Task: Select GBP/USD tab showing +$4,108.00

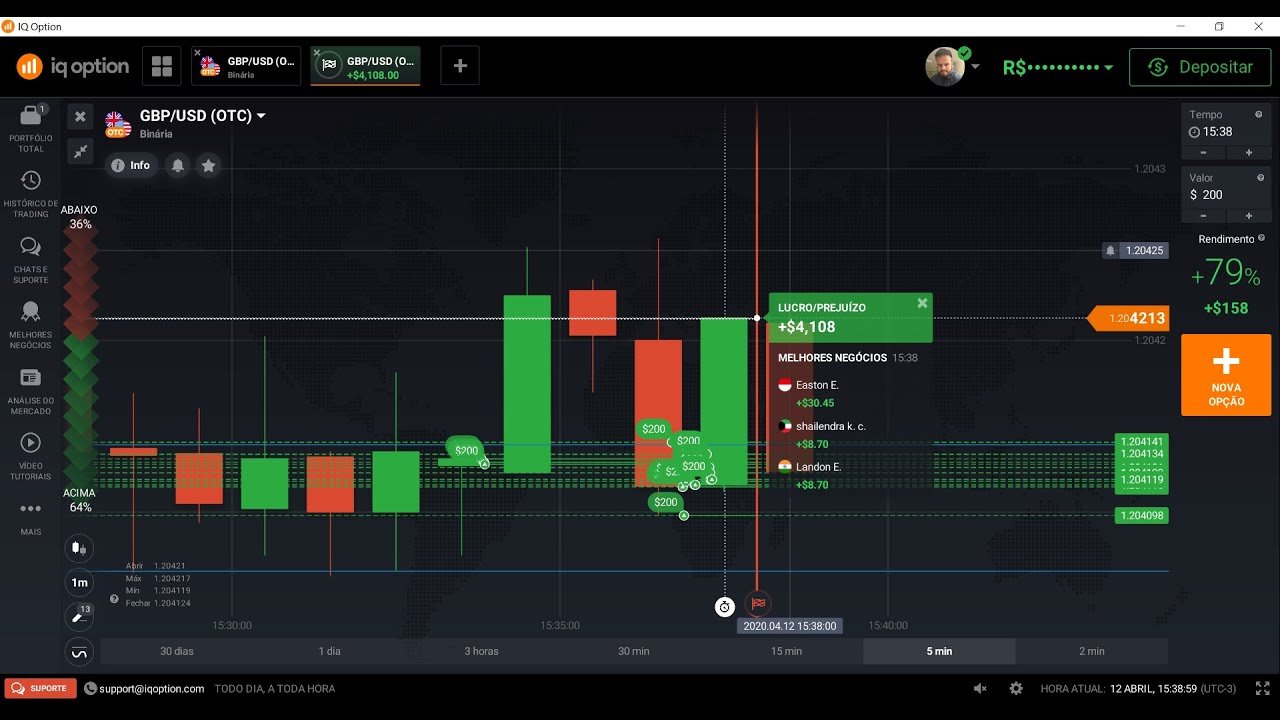Action: [365, 67]
